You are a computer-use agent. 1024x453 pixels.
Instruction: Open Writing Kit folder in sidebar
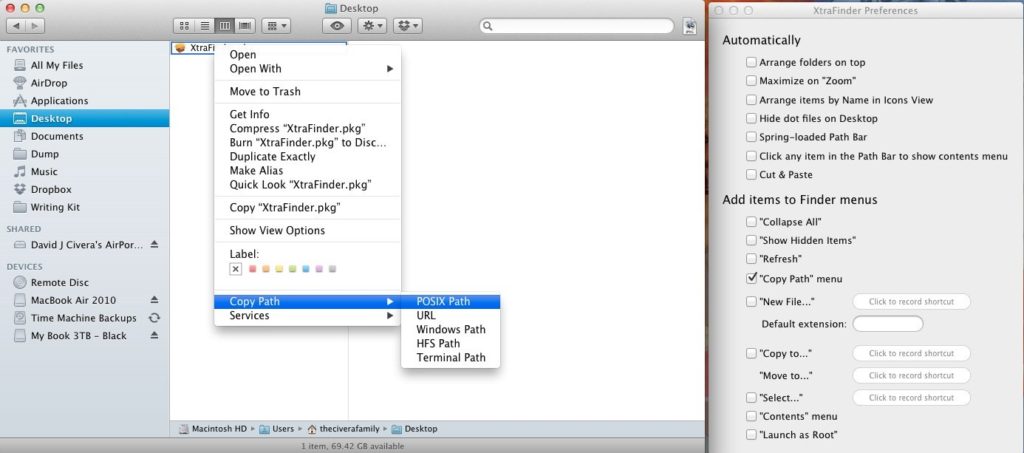(x=56, y=207)
